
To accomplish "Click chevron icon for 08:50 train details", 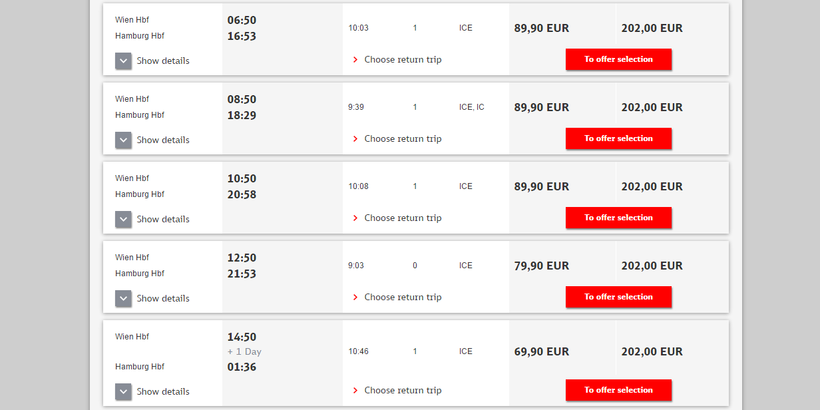I will pyautogui.click(x=124, y=140).
